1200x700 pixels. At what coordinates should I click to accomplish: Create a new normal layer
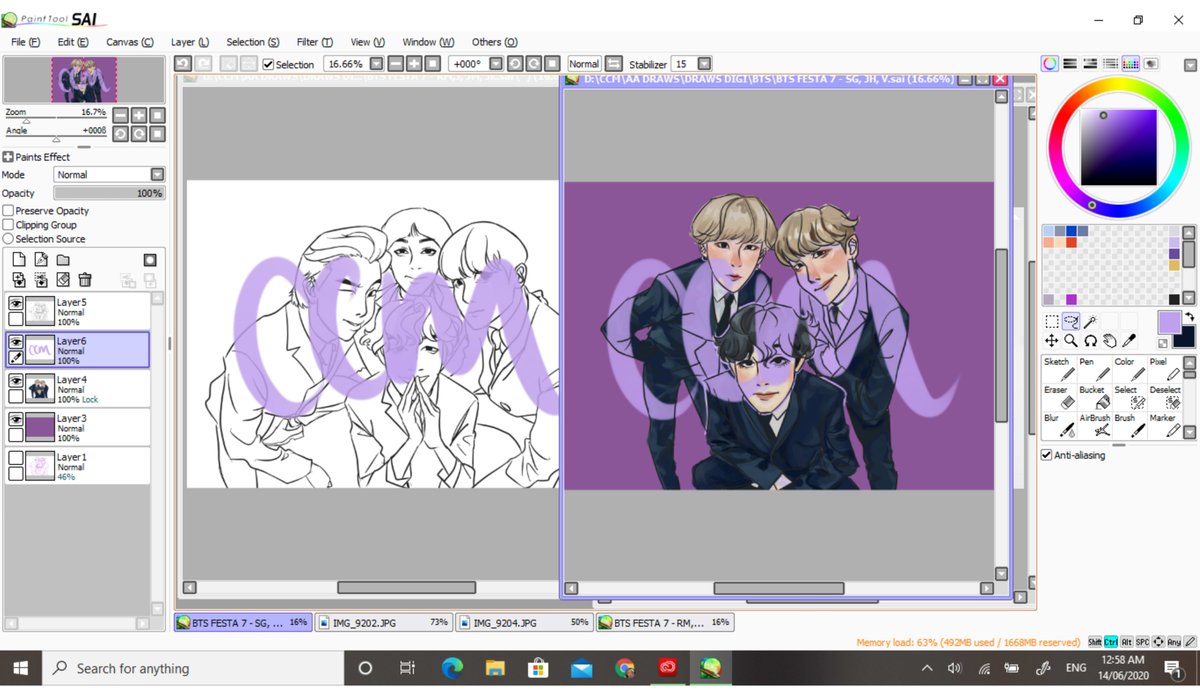click(19, 259)
